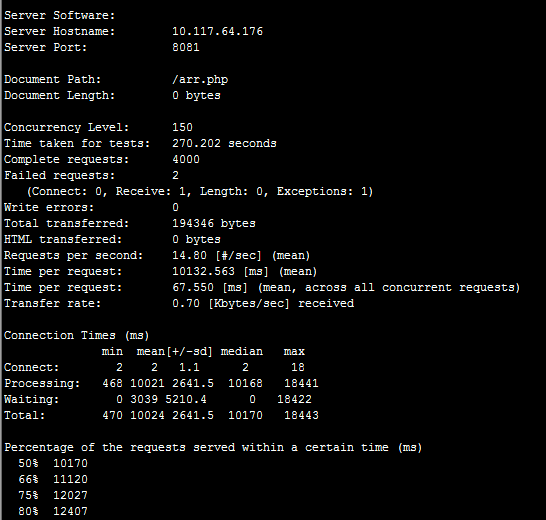546x520 pixels.
Task: Select the 66% percentile value 11120
Action: pos(70,480)
